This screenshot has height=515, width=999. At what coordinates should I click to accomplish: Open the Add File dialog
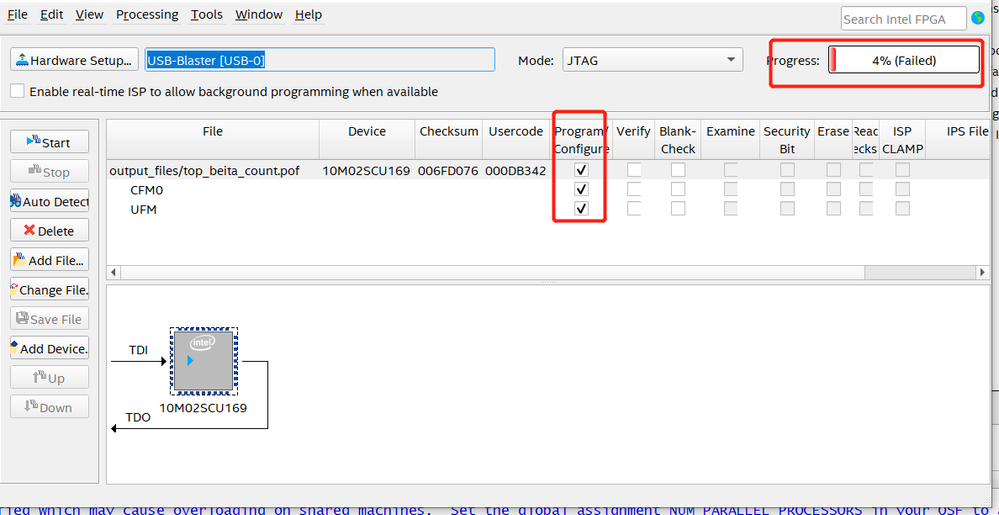coord(50,259)
